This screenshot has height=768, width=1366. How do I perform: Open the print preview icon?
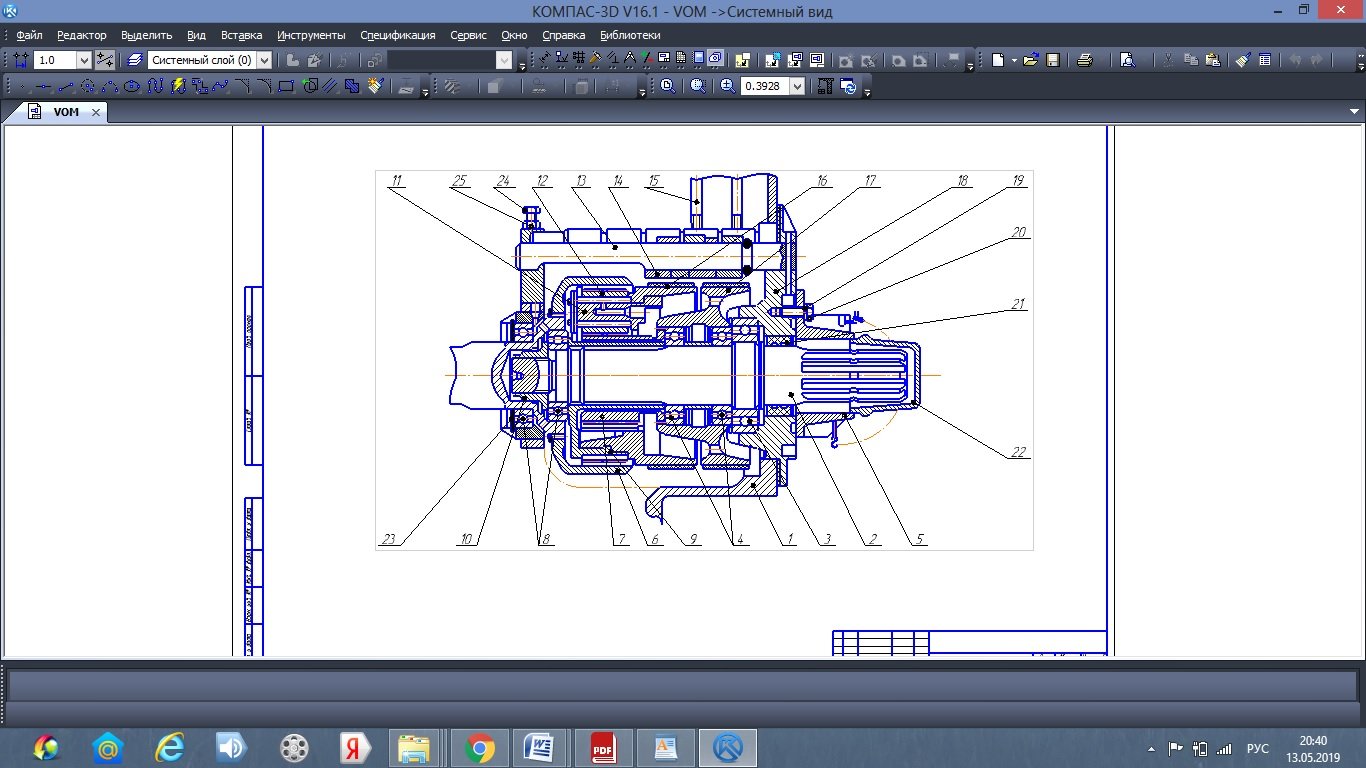click(1127, 60)
